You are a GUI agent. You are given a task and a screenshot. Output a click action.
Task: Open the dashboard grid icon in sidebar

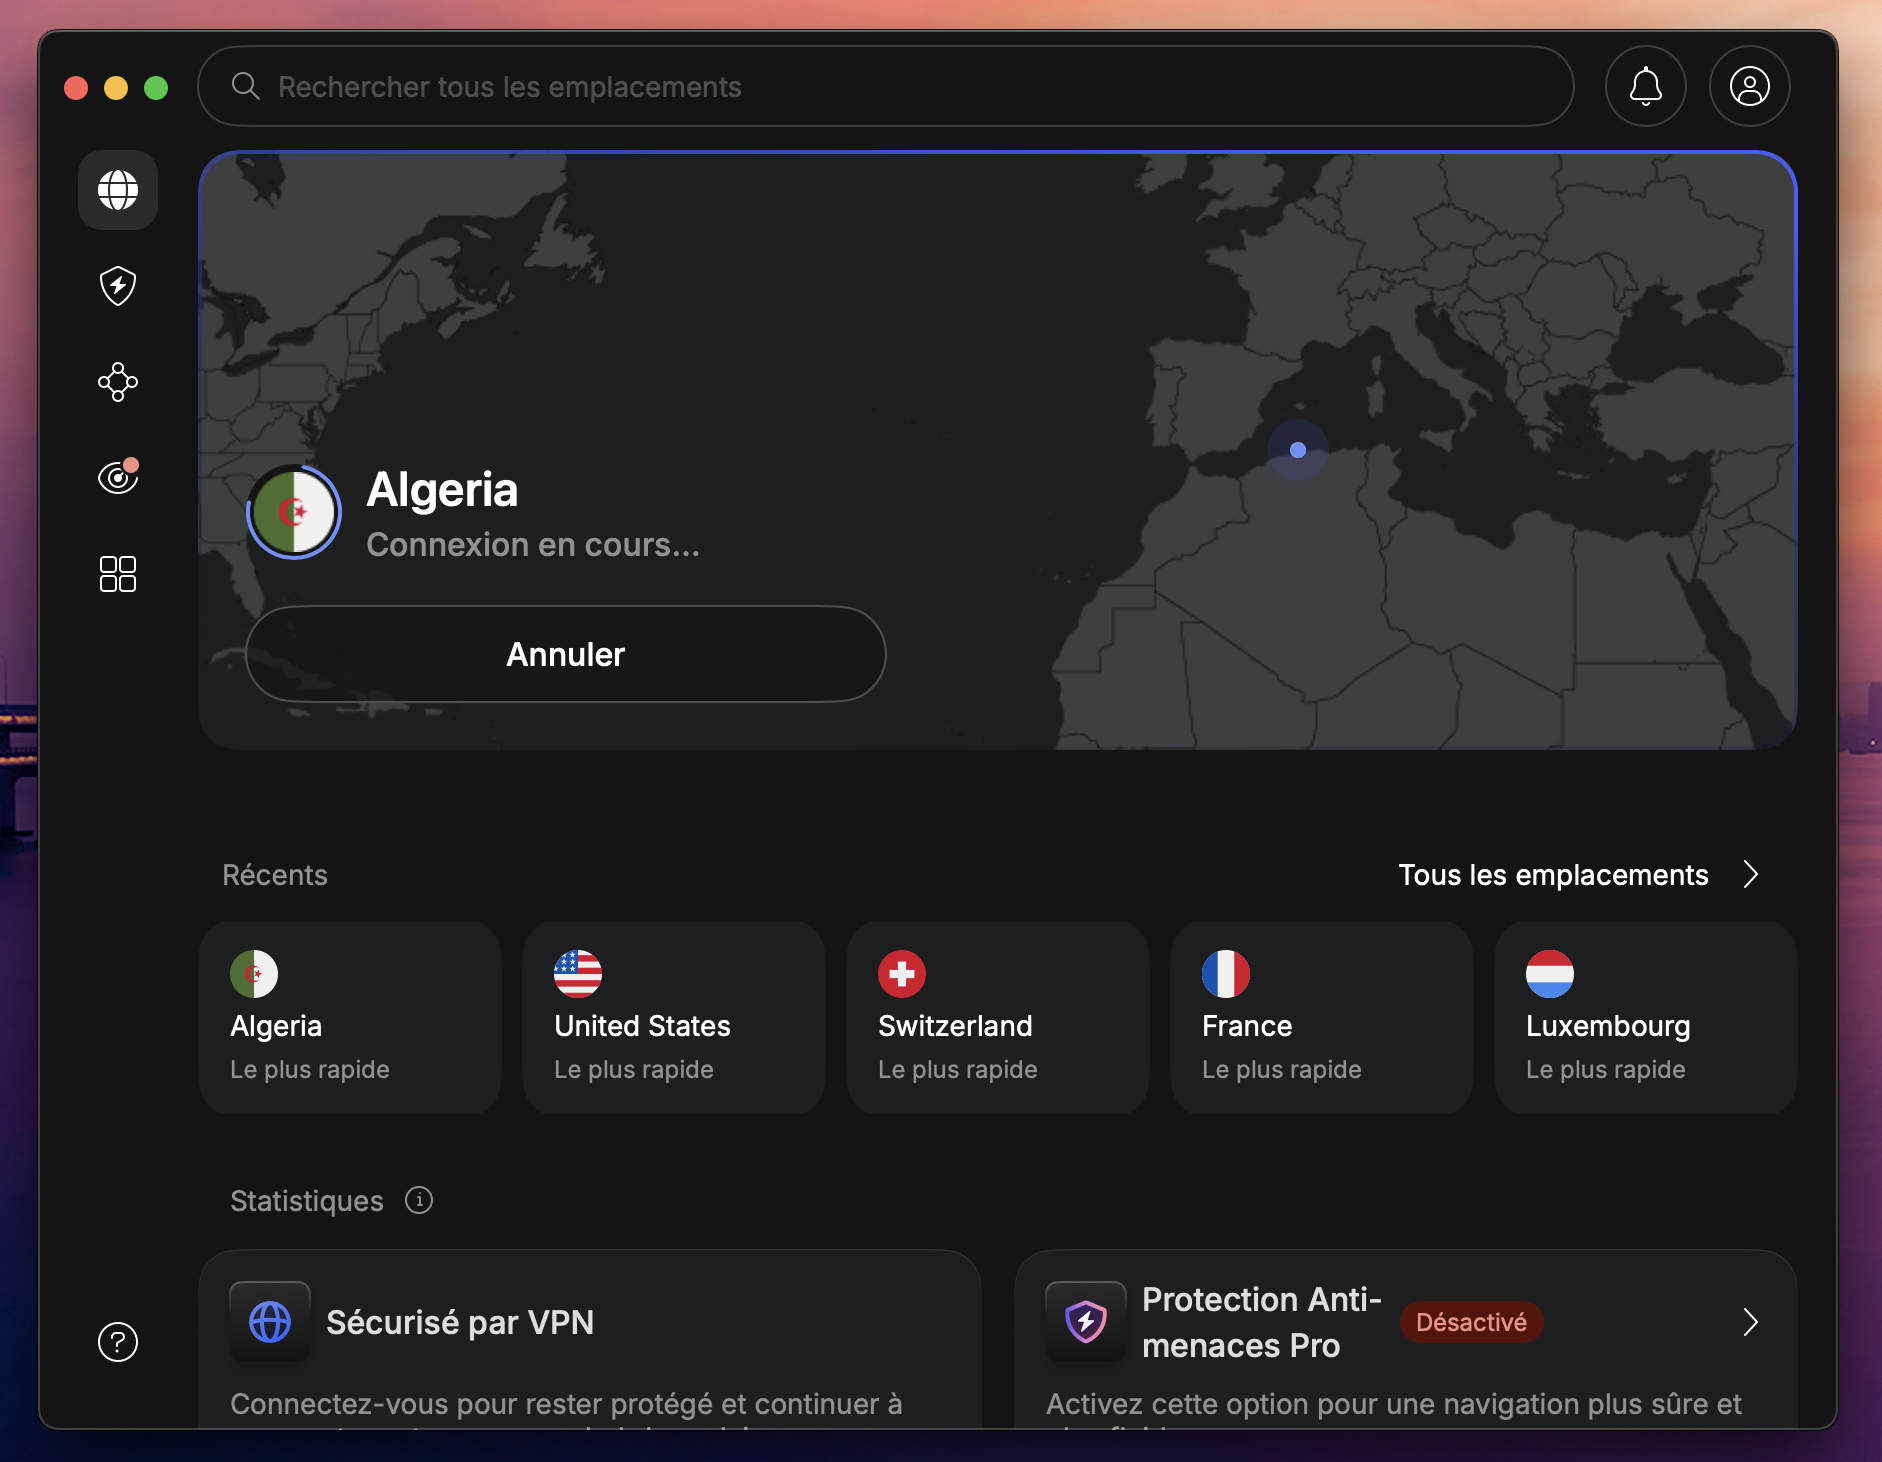(118, 573)
